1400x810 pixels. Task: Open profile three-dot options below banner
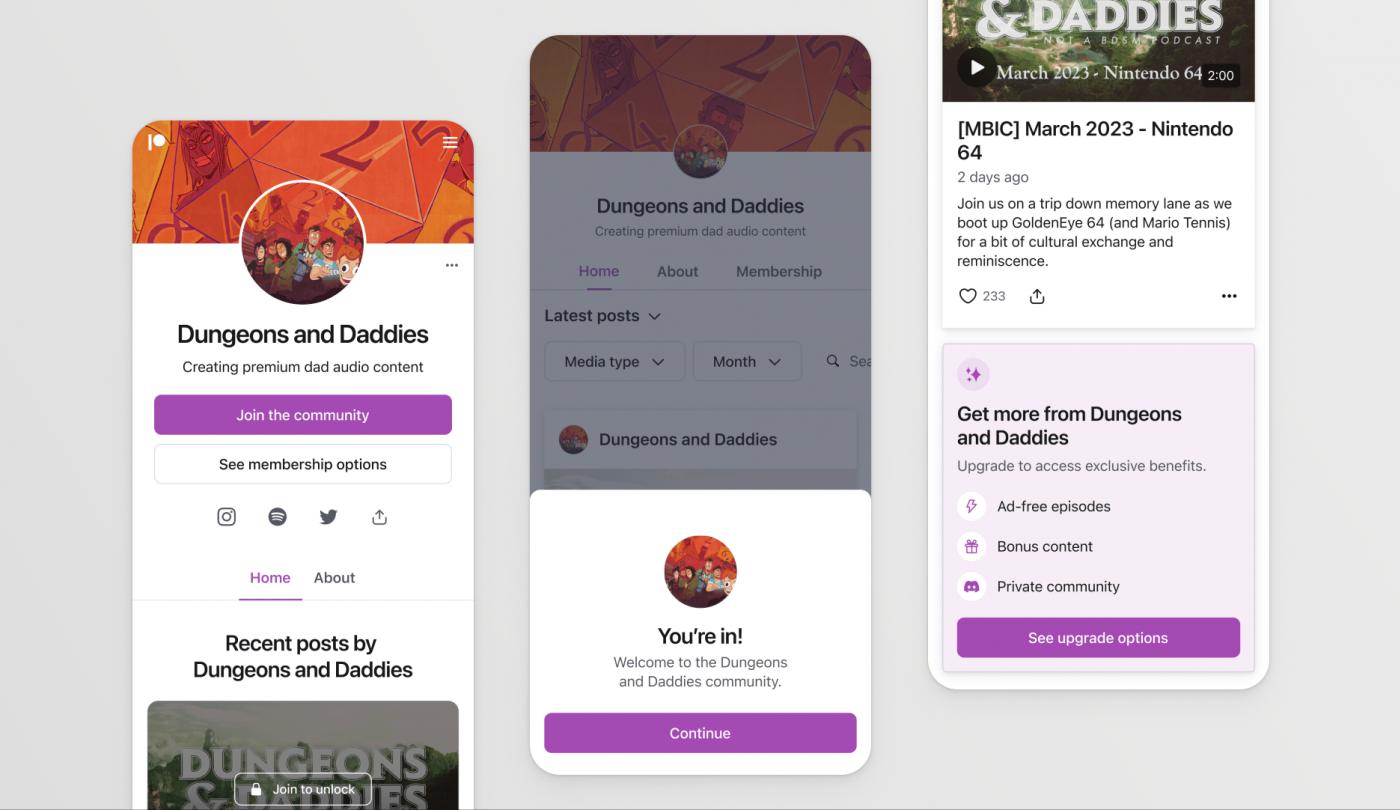point(452,265)
